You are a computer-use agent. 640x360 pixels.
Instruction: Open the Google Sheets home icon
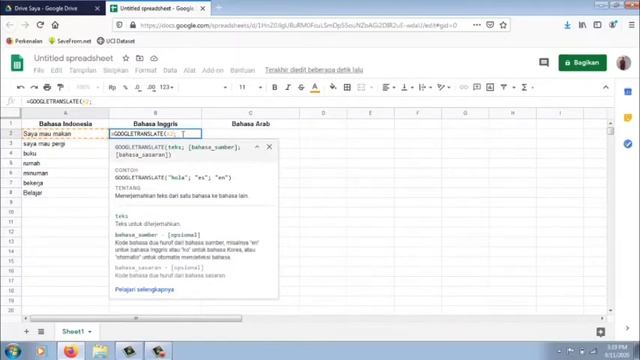pyautogui.click(x=17, y=63)
